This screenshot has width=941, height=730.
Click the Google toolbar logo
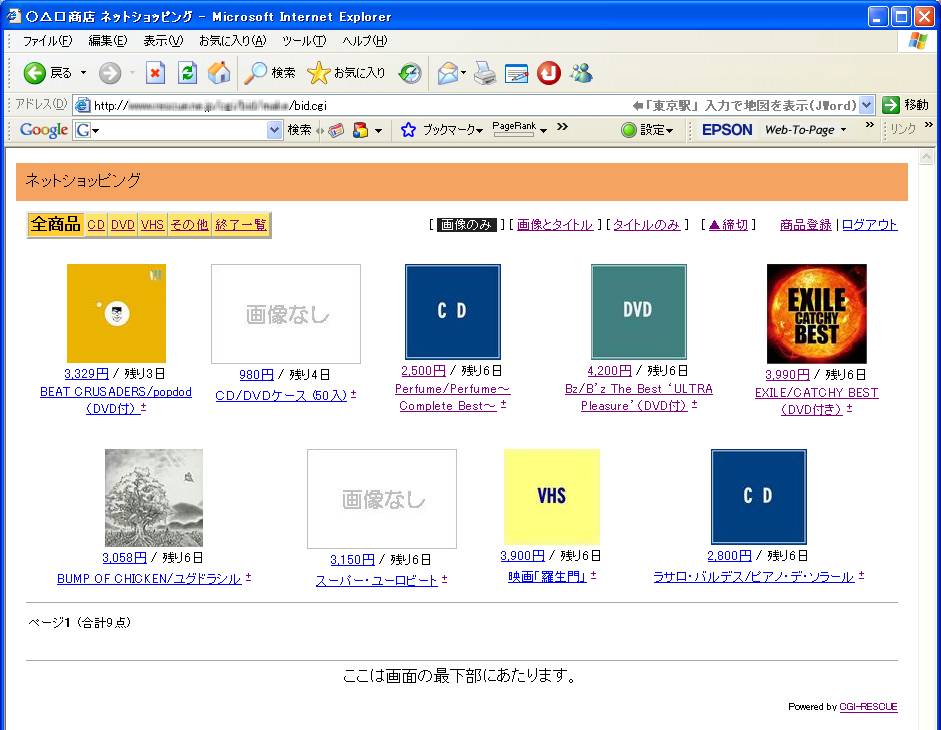[43, 130]
